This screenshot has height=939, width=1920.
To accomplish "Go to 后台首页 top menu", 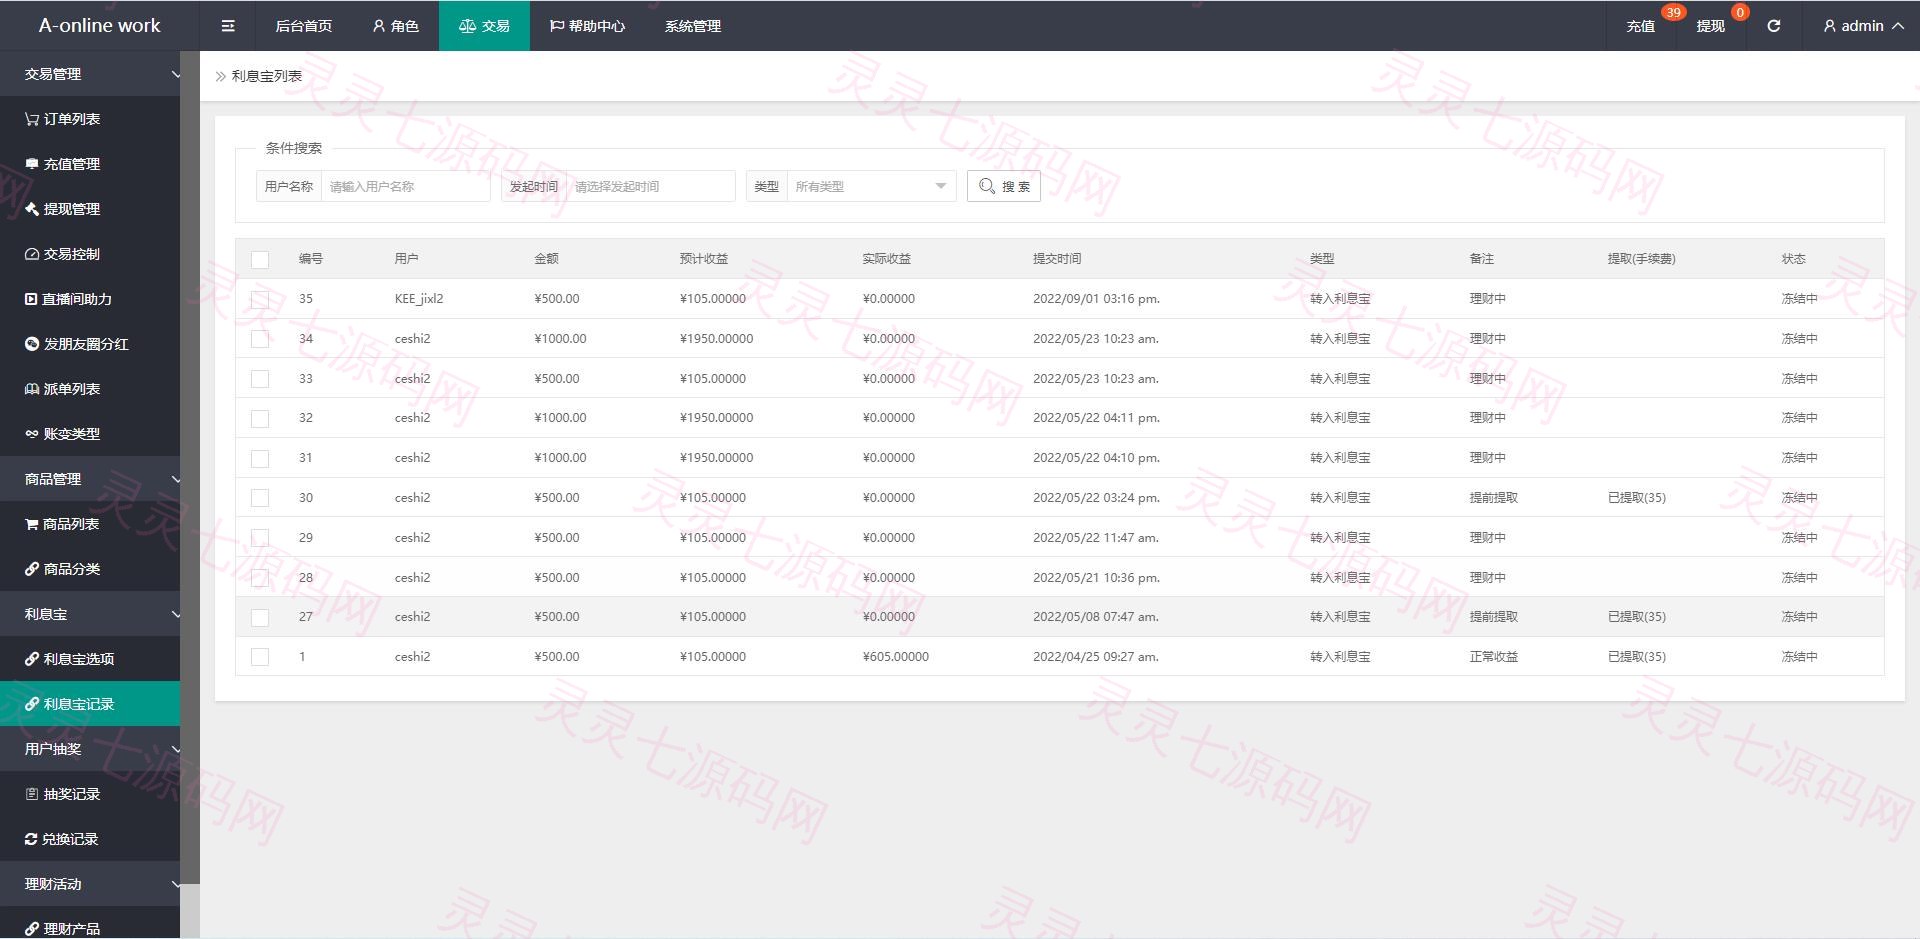I will click(304, 26).
